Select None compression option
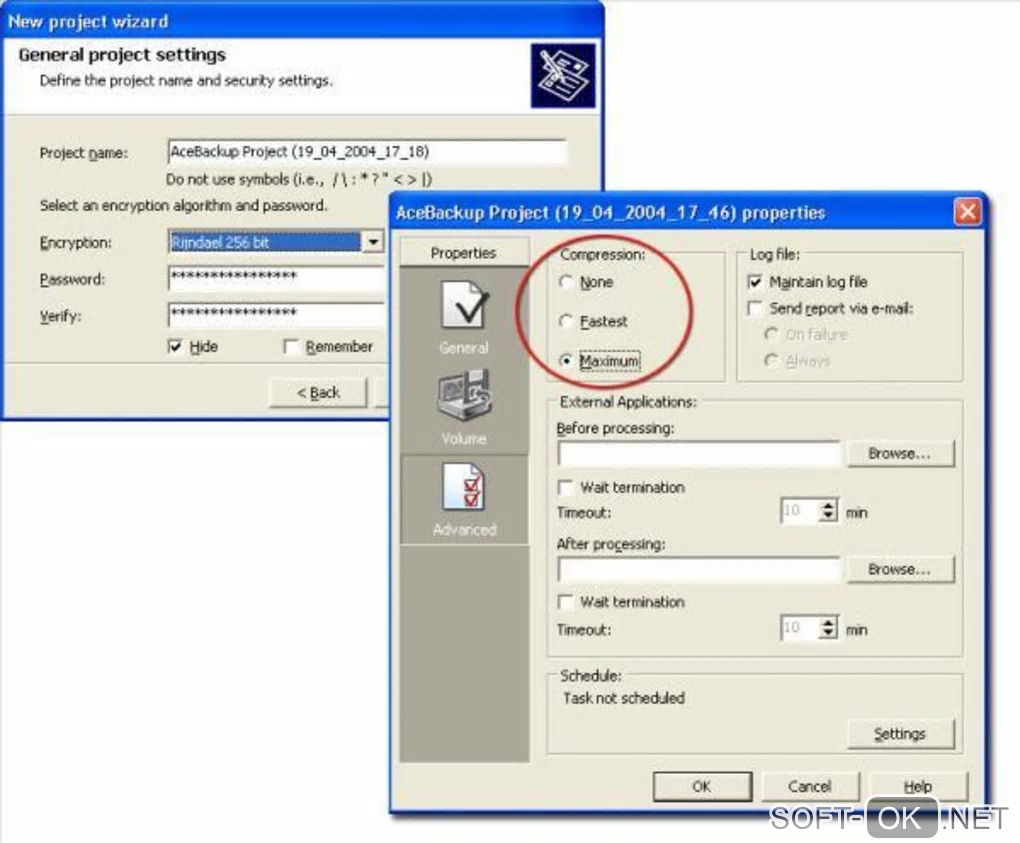Screen dimensions: 1020x843 tap(566, 282)
